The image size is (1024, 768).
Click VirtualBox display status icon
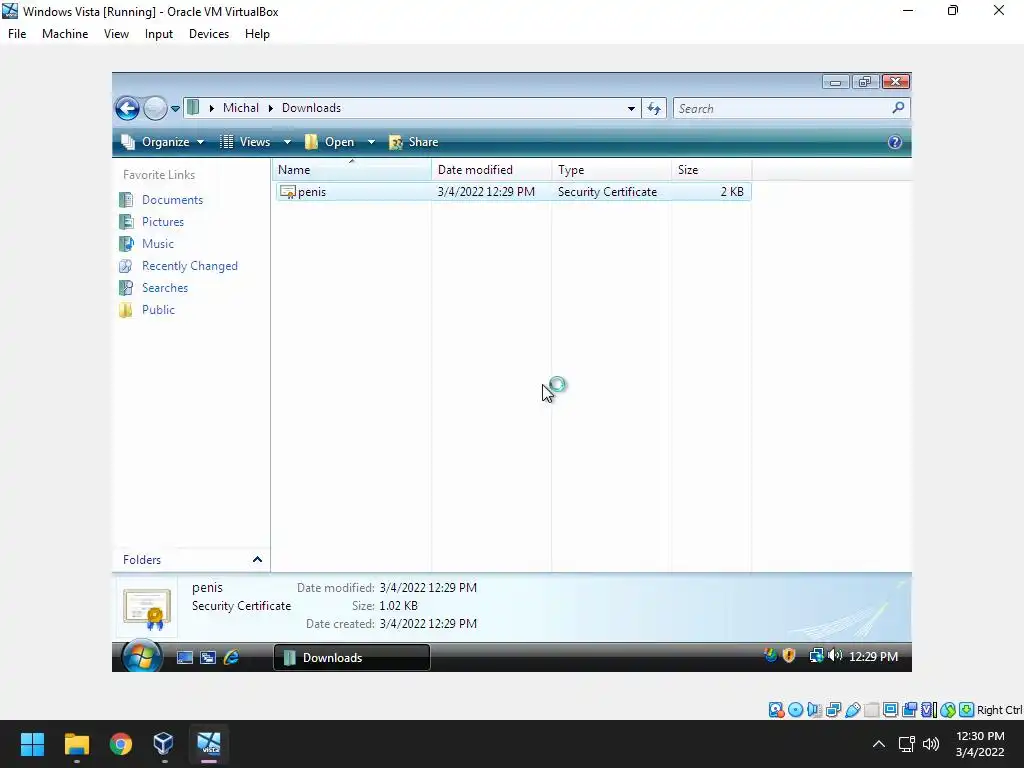890,710
